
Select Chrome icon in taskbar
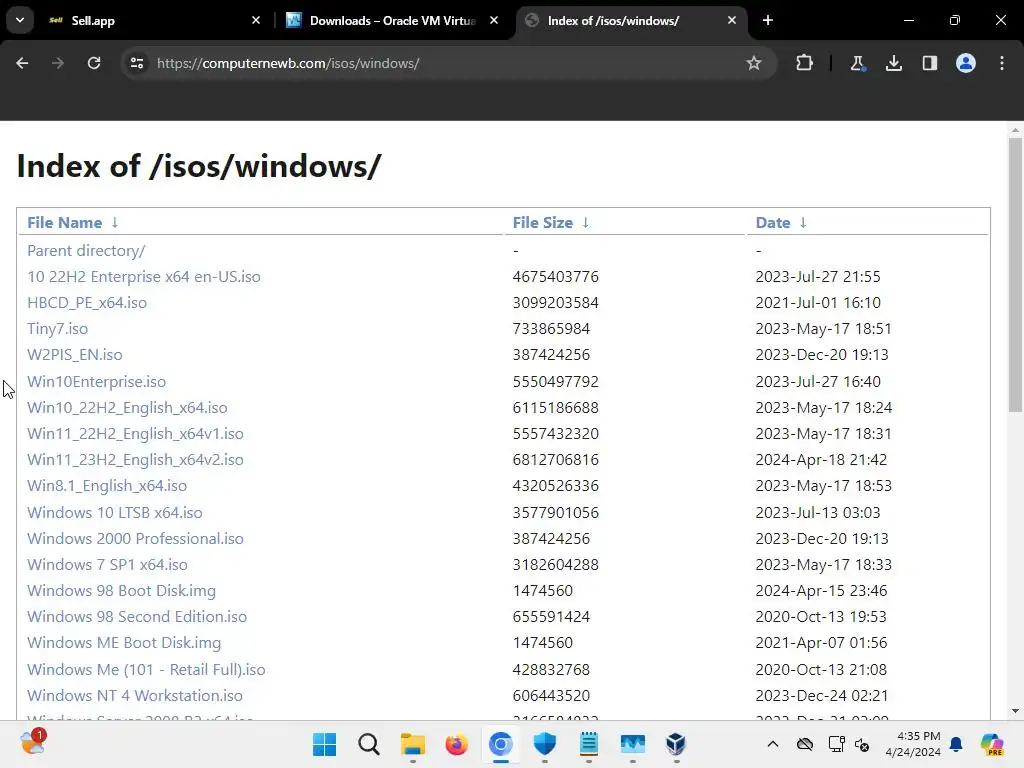click(x=501, y=744)
